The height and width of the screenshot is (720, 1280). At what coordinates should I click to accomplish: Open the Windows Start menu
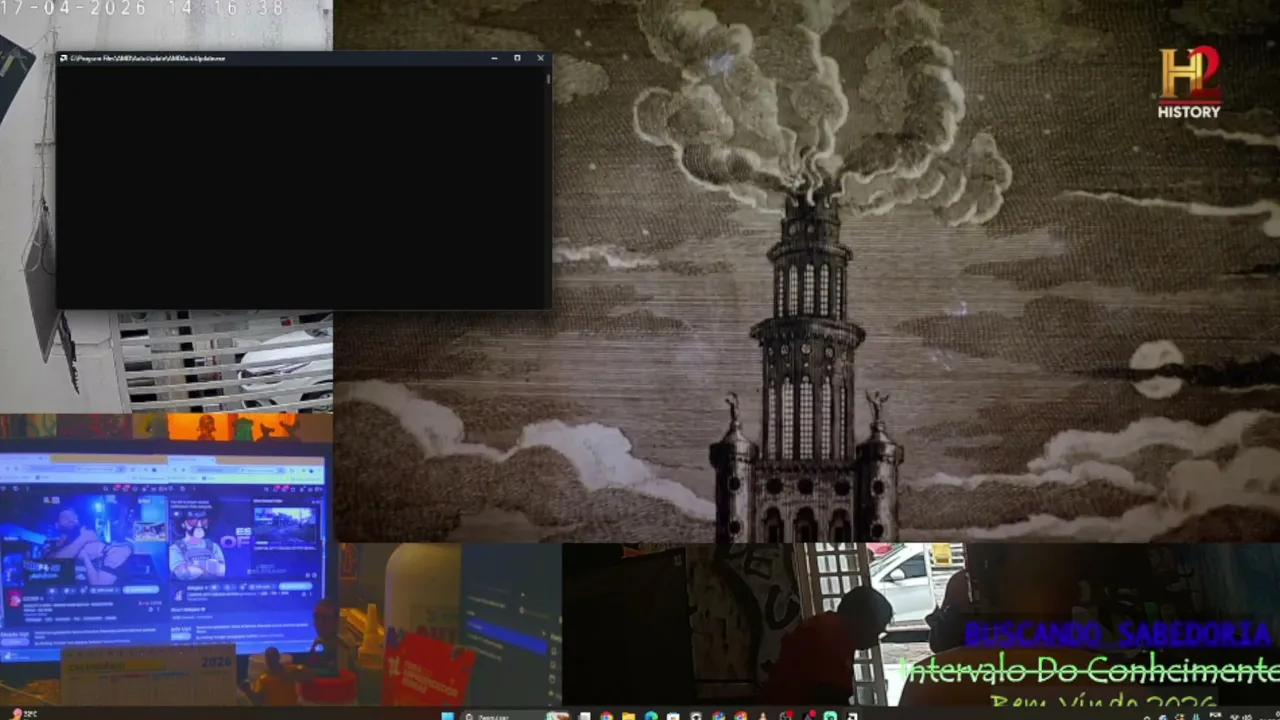click(x=447, y=715)
